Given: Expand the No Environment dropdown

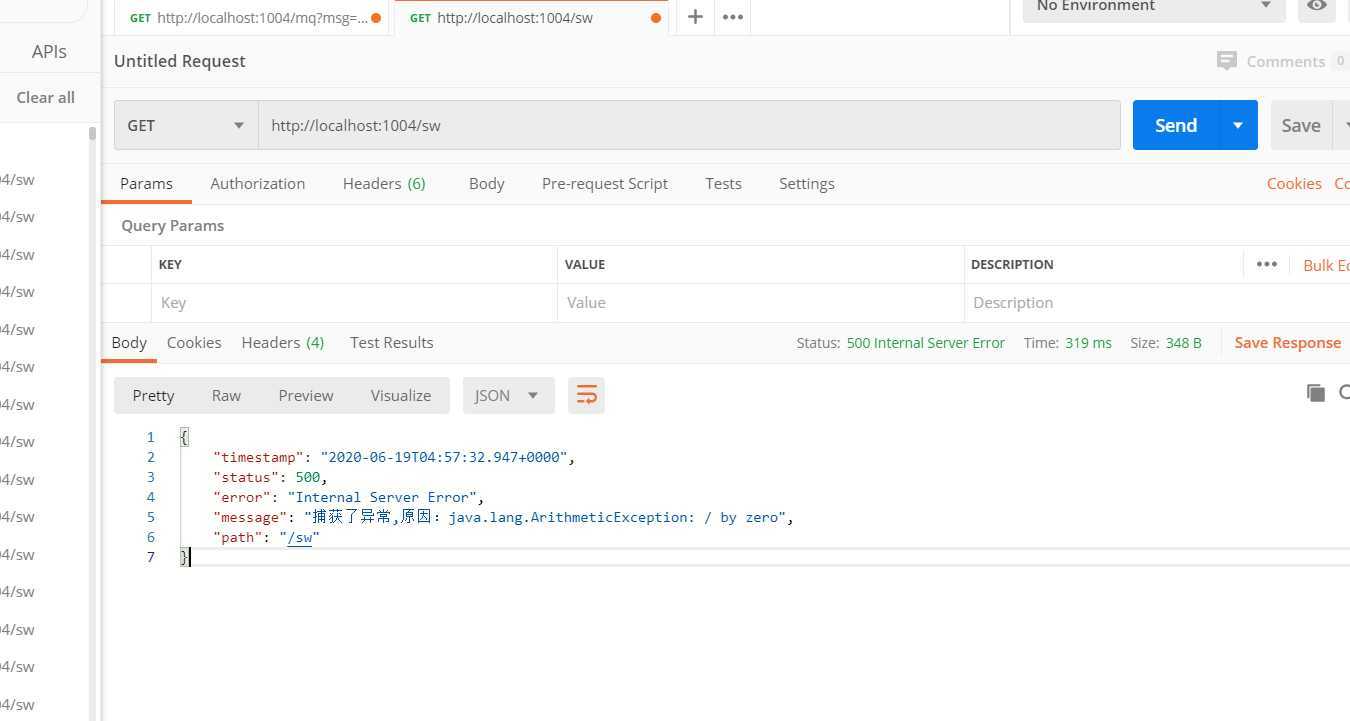Looking at the screenshot, I should [x=1153, y=7].
